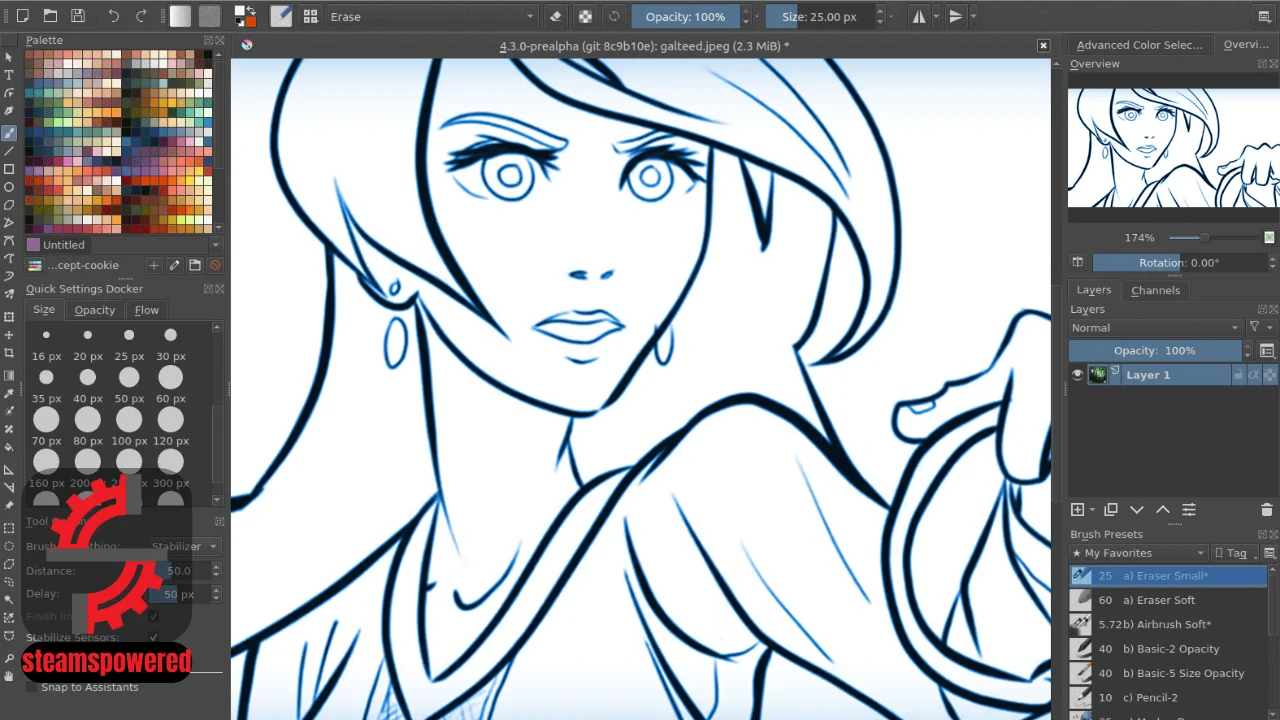Adjust the toolbar Opacity 100% slider
This screenshot has height=720, width=1280.
pos(686,16)
